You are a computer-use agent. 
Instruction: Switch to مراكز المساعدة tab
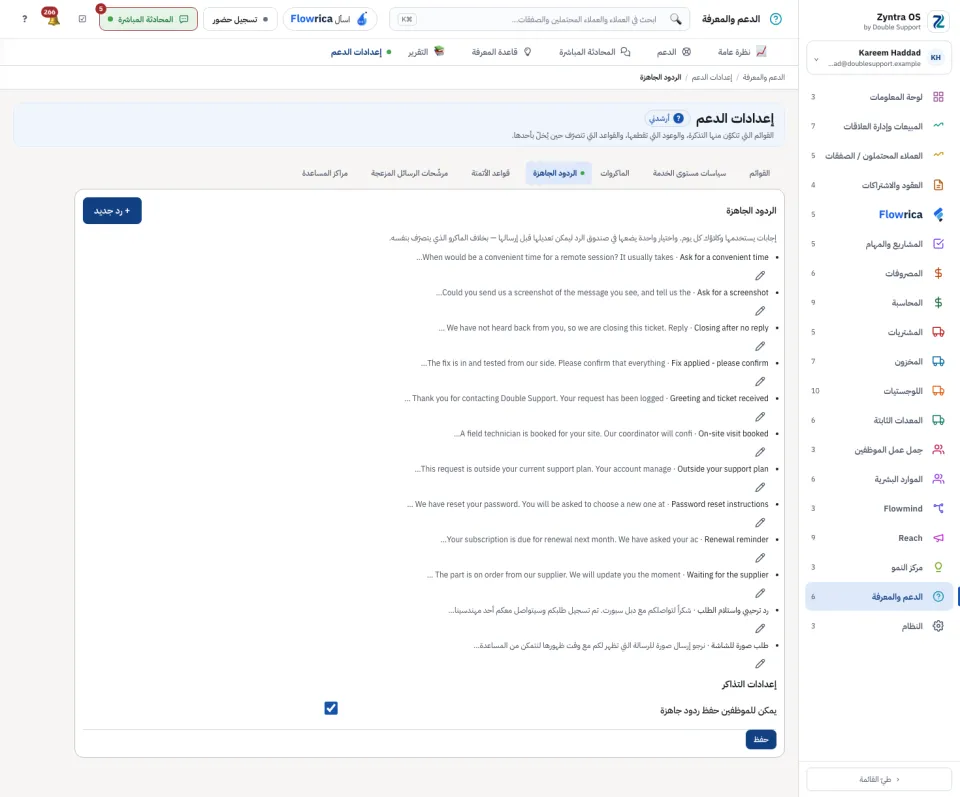point(324,173)
